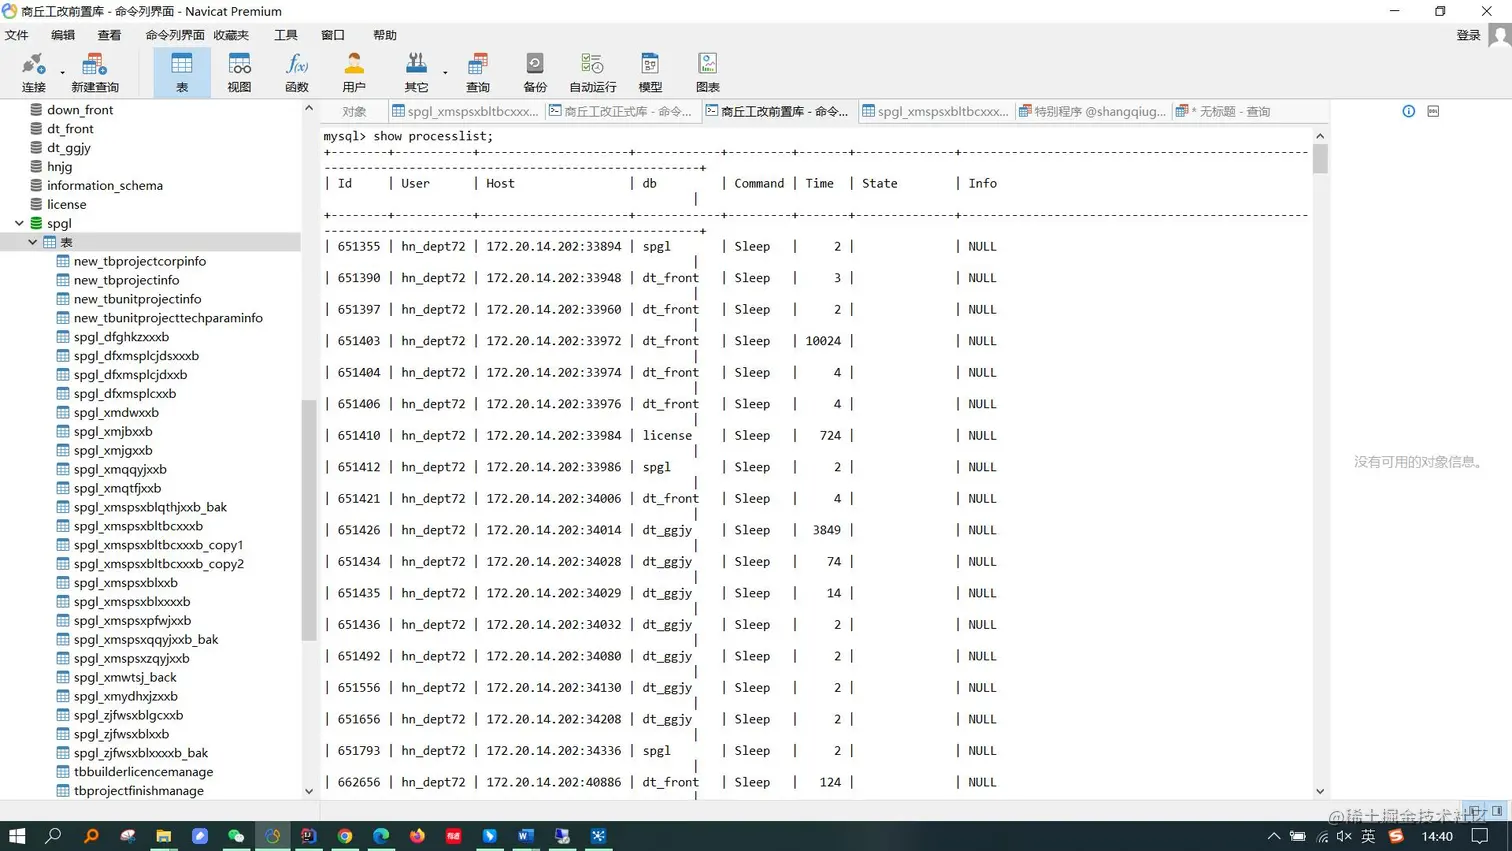Click the 登录 login link
Image resolution: width=1512 pixels, height=851 pixels.
pyautogui.click(x=1468, y=35)
